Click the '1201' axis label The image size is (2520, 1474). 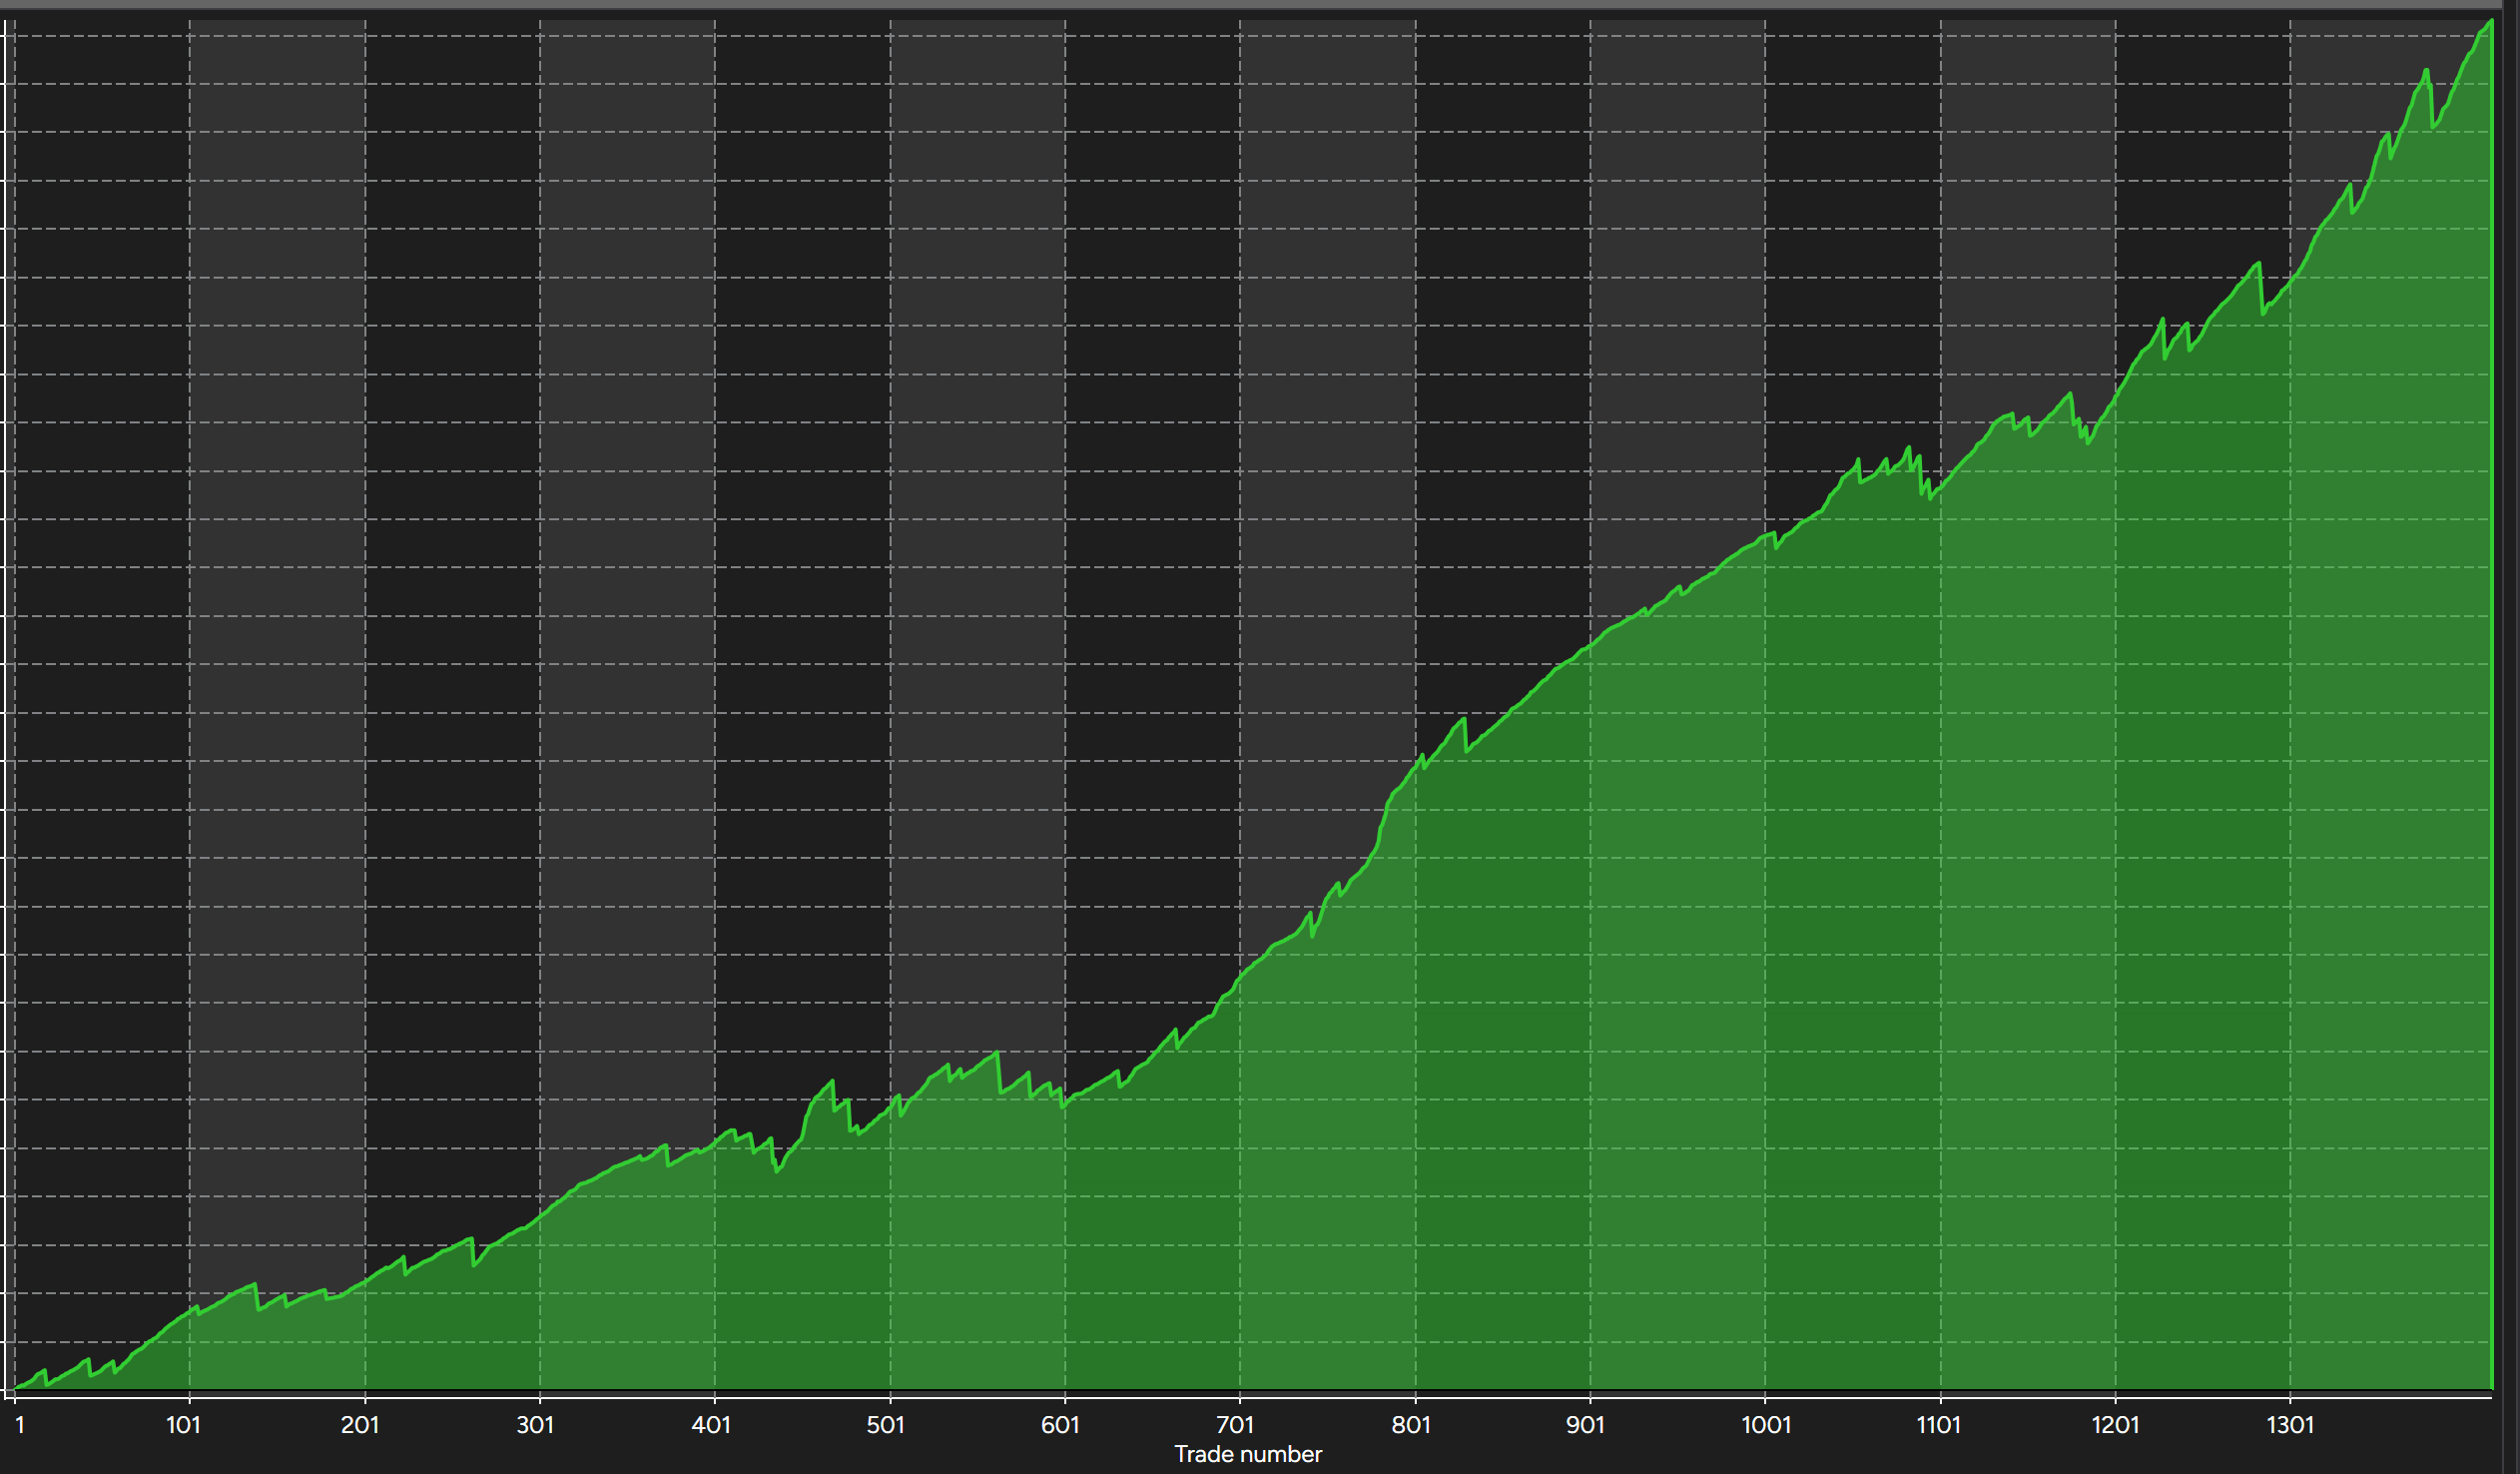click(2115, 1425)
